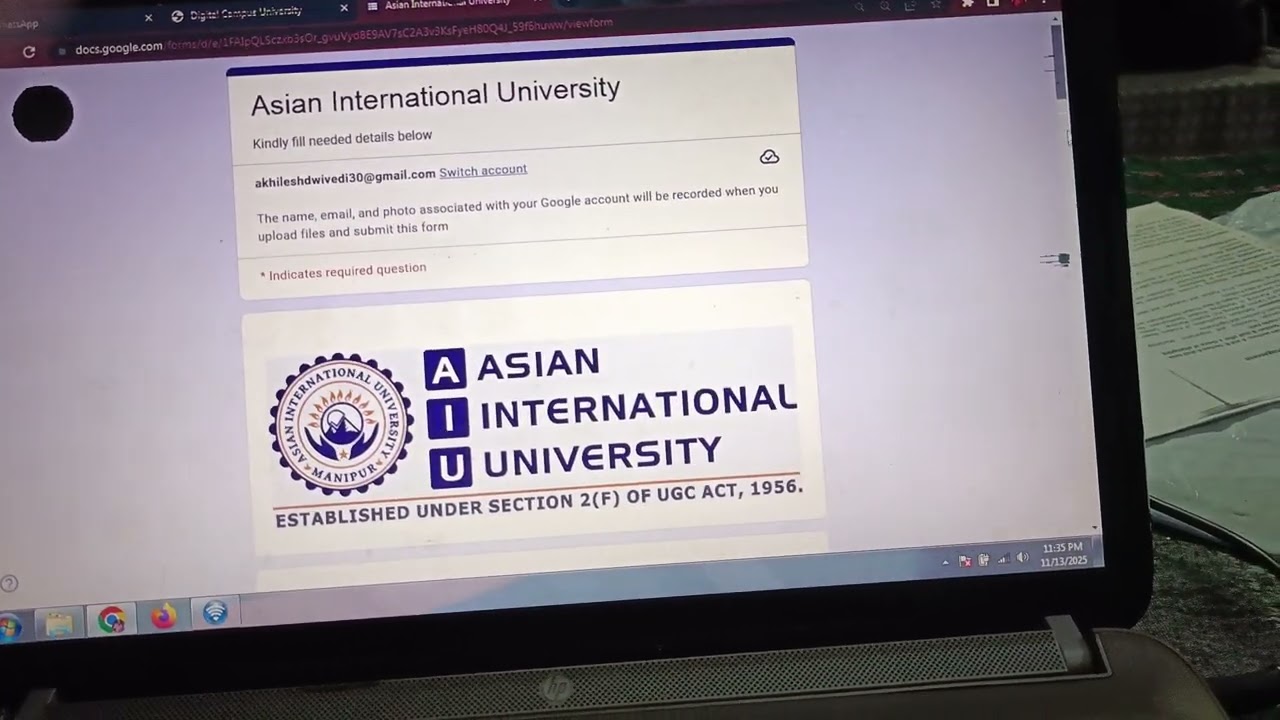Open Action Center flag tray icon
Viewport: 1280px width, 720px height.
pos(965,561)
